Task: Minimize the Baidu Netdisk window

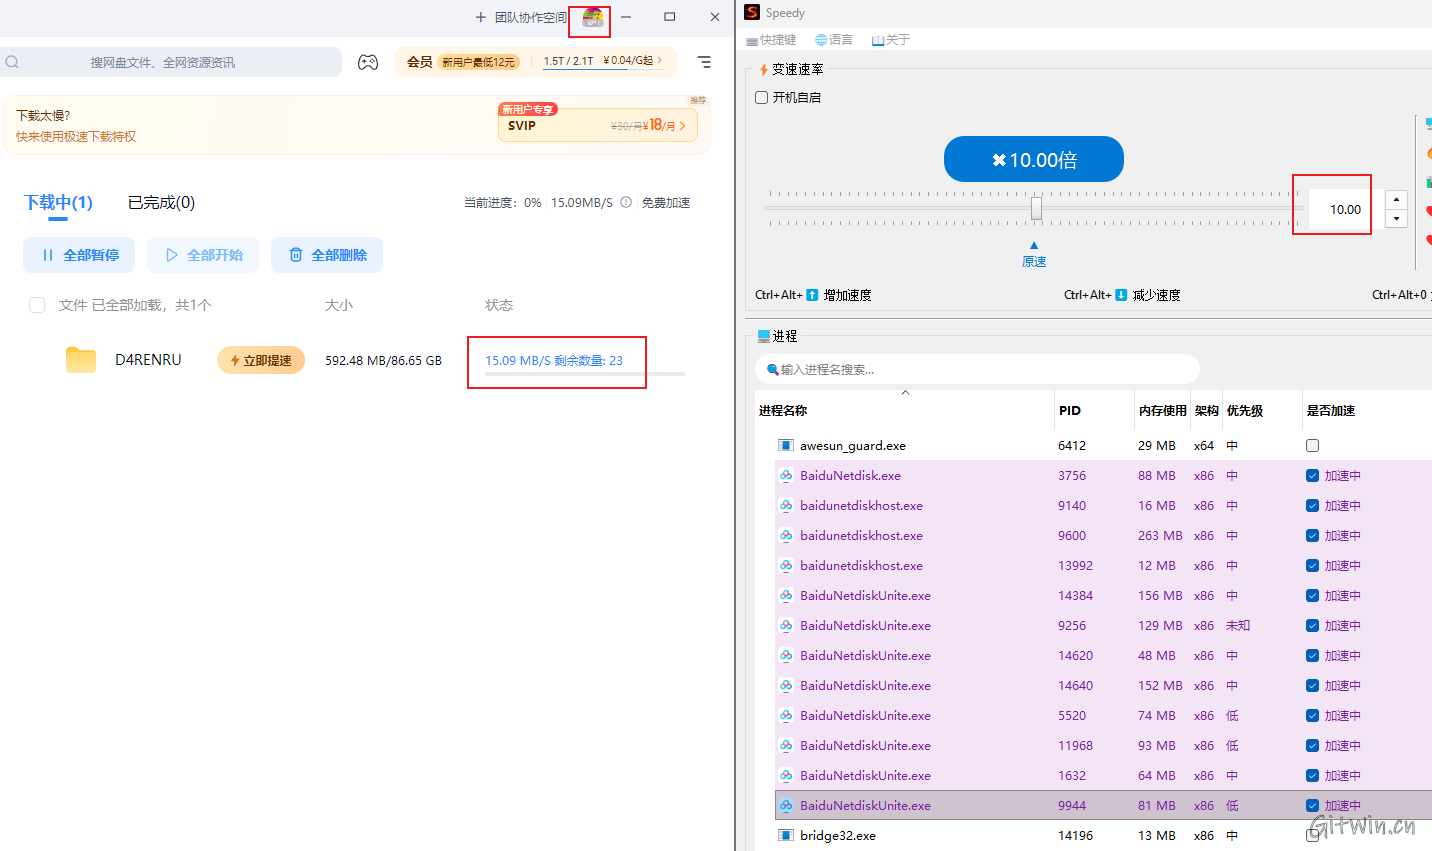Action: click(x=626, y=17)
